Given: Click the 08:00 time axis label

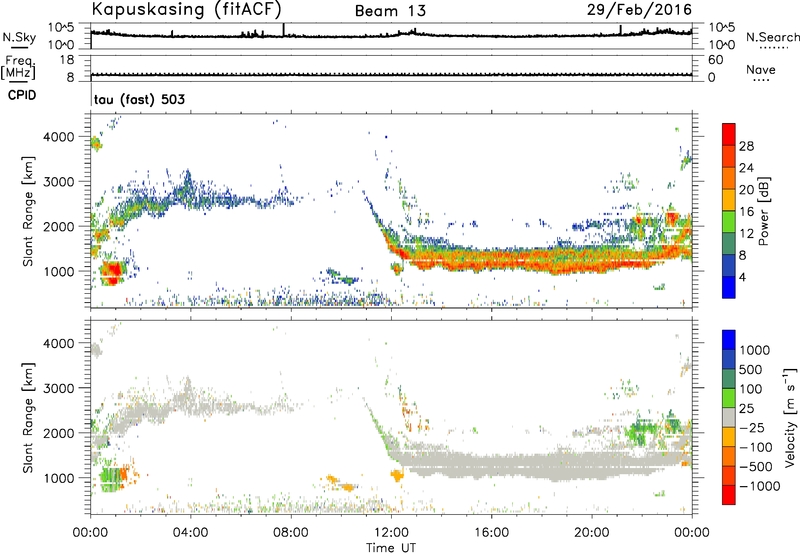Looking at the screenshot, I should pyautogui.click(x=291, y=533).
